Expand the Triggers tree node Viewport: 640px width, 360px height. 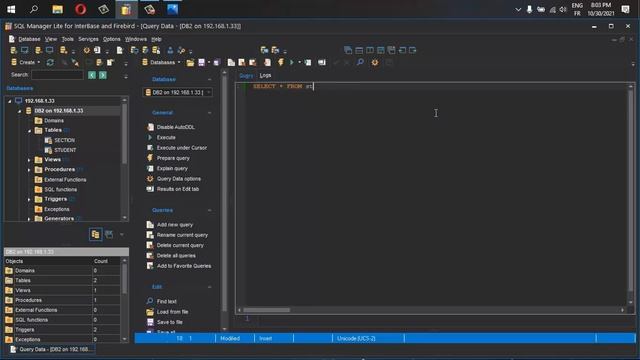coord(29,200)
